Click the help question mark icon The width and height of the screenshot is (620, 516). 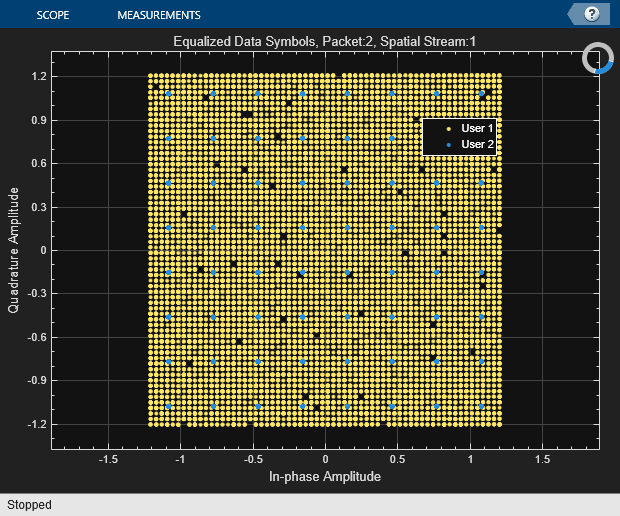point(591,14)
